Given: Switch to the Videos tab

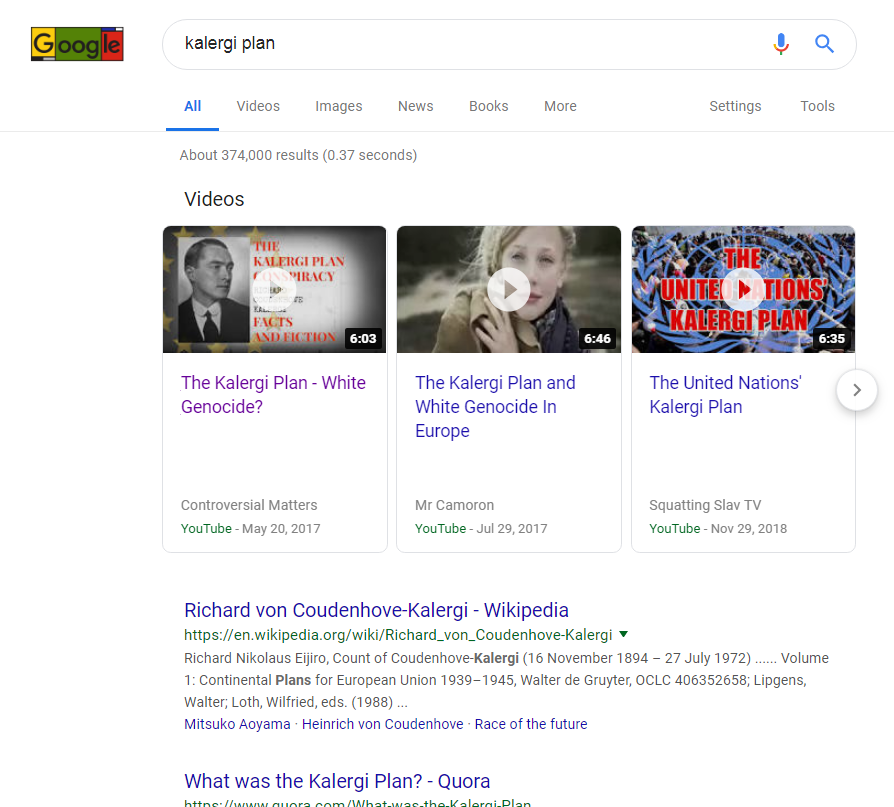Looking at the screenshot, I should tap(258, 106).
